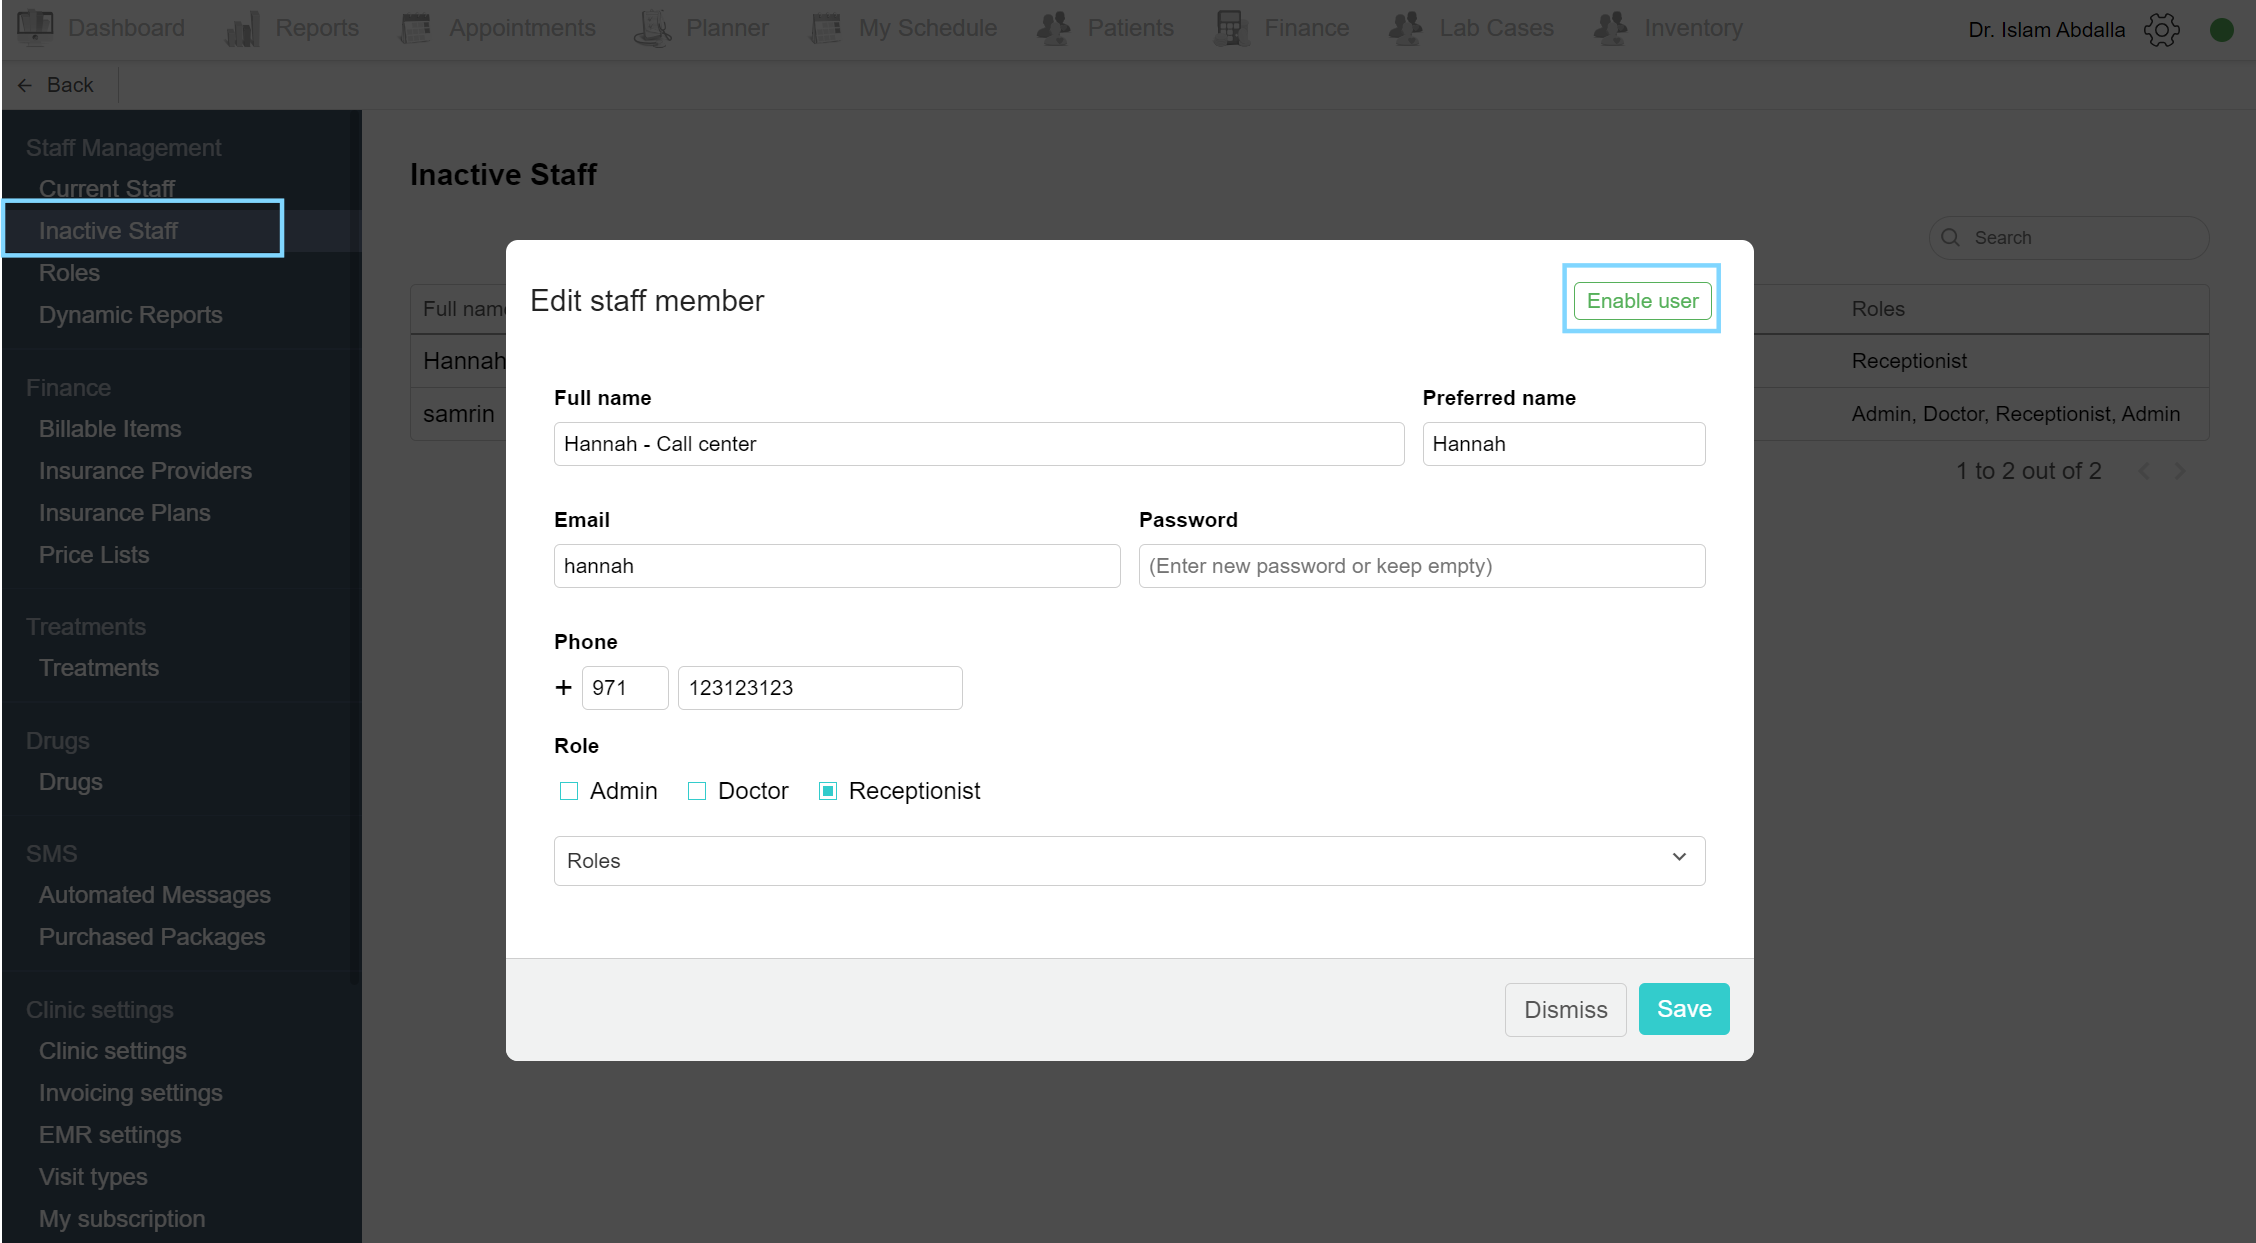2256x1243 pixels.
Task: Click the Enable user button
Action: [x=1642, y=301]
